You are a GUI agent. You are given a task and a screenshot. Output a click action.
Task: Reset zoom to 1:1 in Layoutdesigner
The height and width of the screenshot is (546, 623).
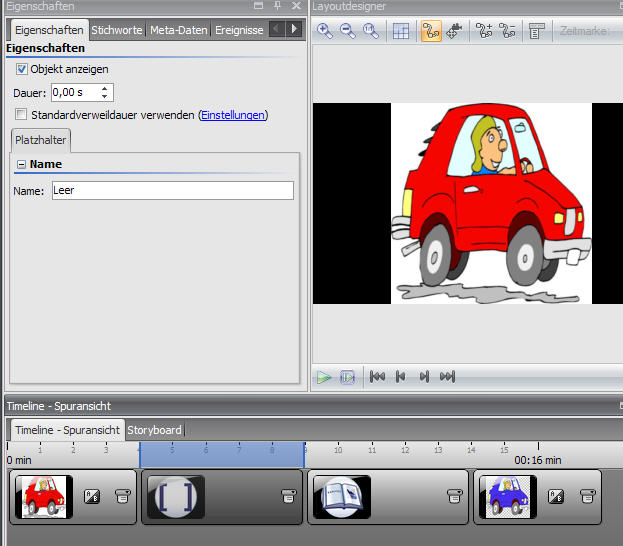pyautogui.click(x=370, y=31)
